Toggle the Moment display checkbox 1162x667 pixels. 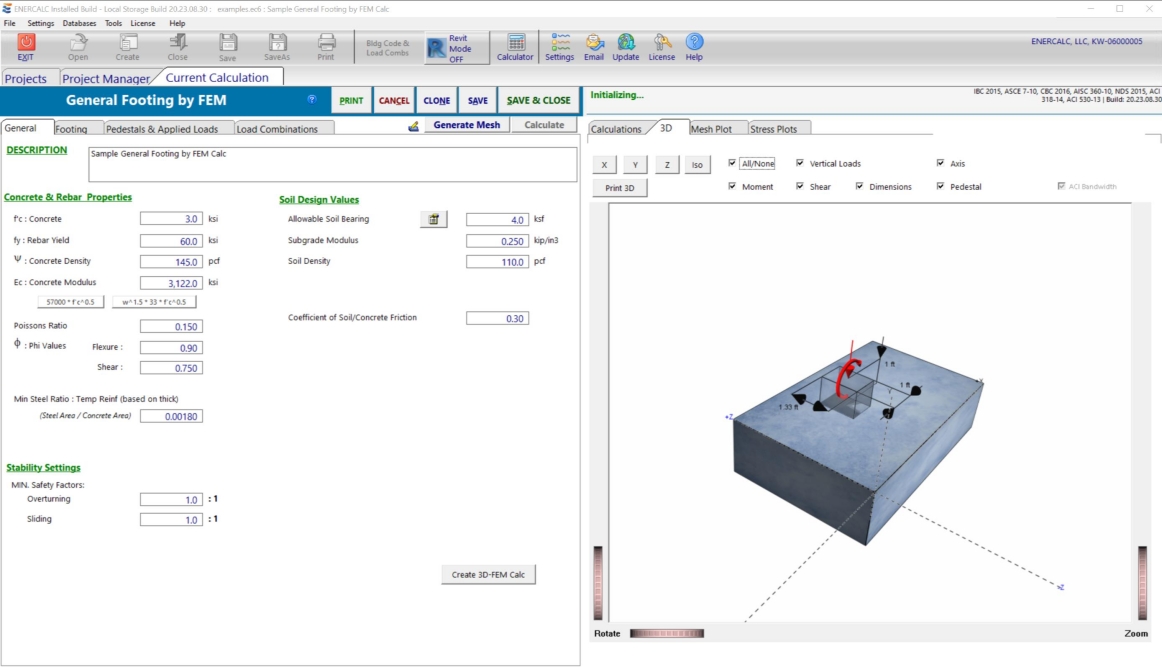coord(733,186)
